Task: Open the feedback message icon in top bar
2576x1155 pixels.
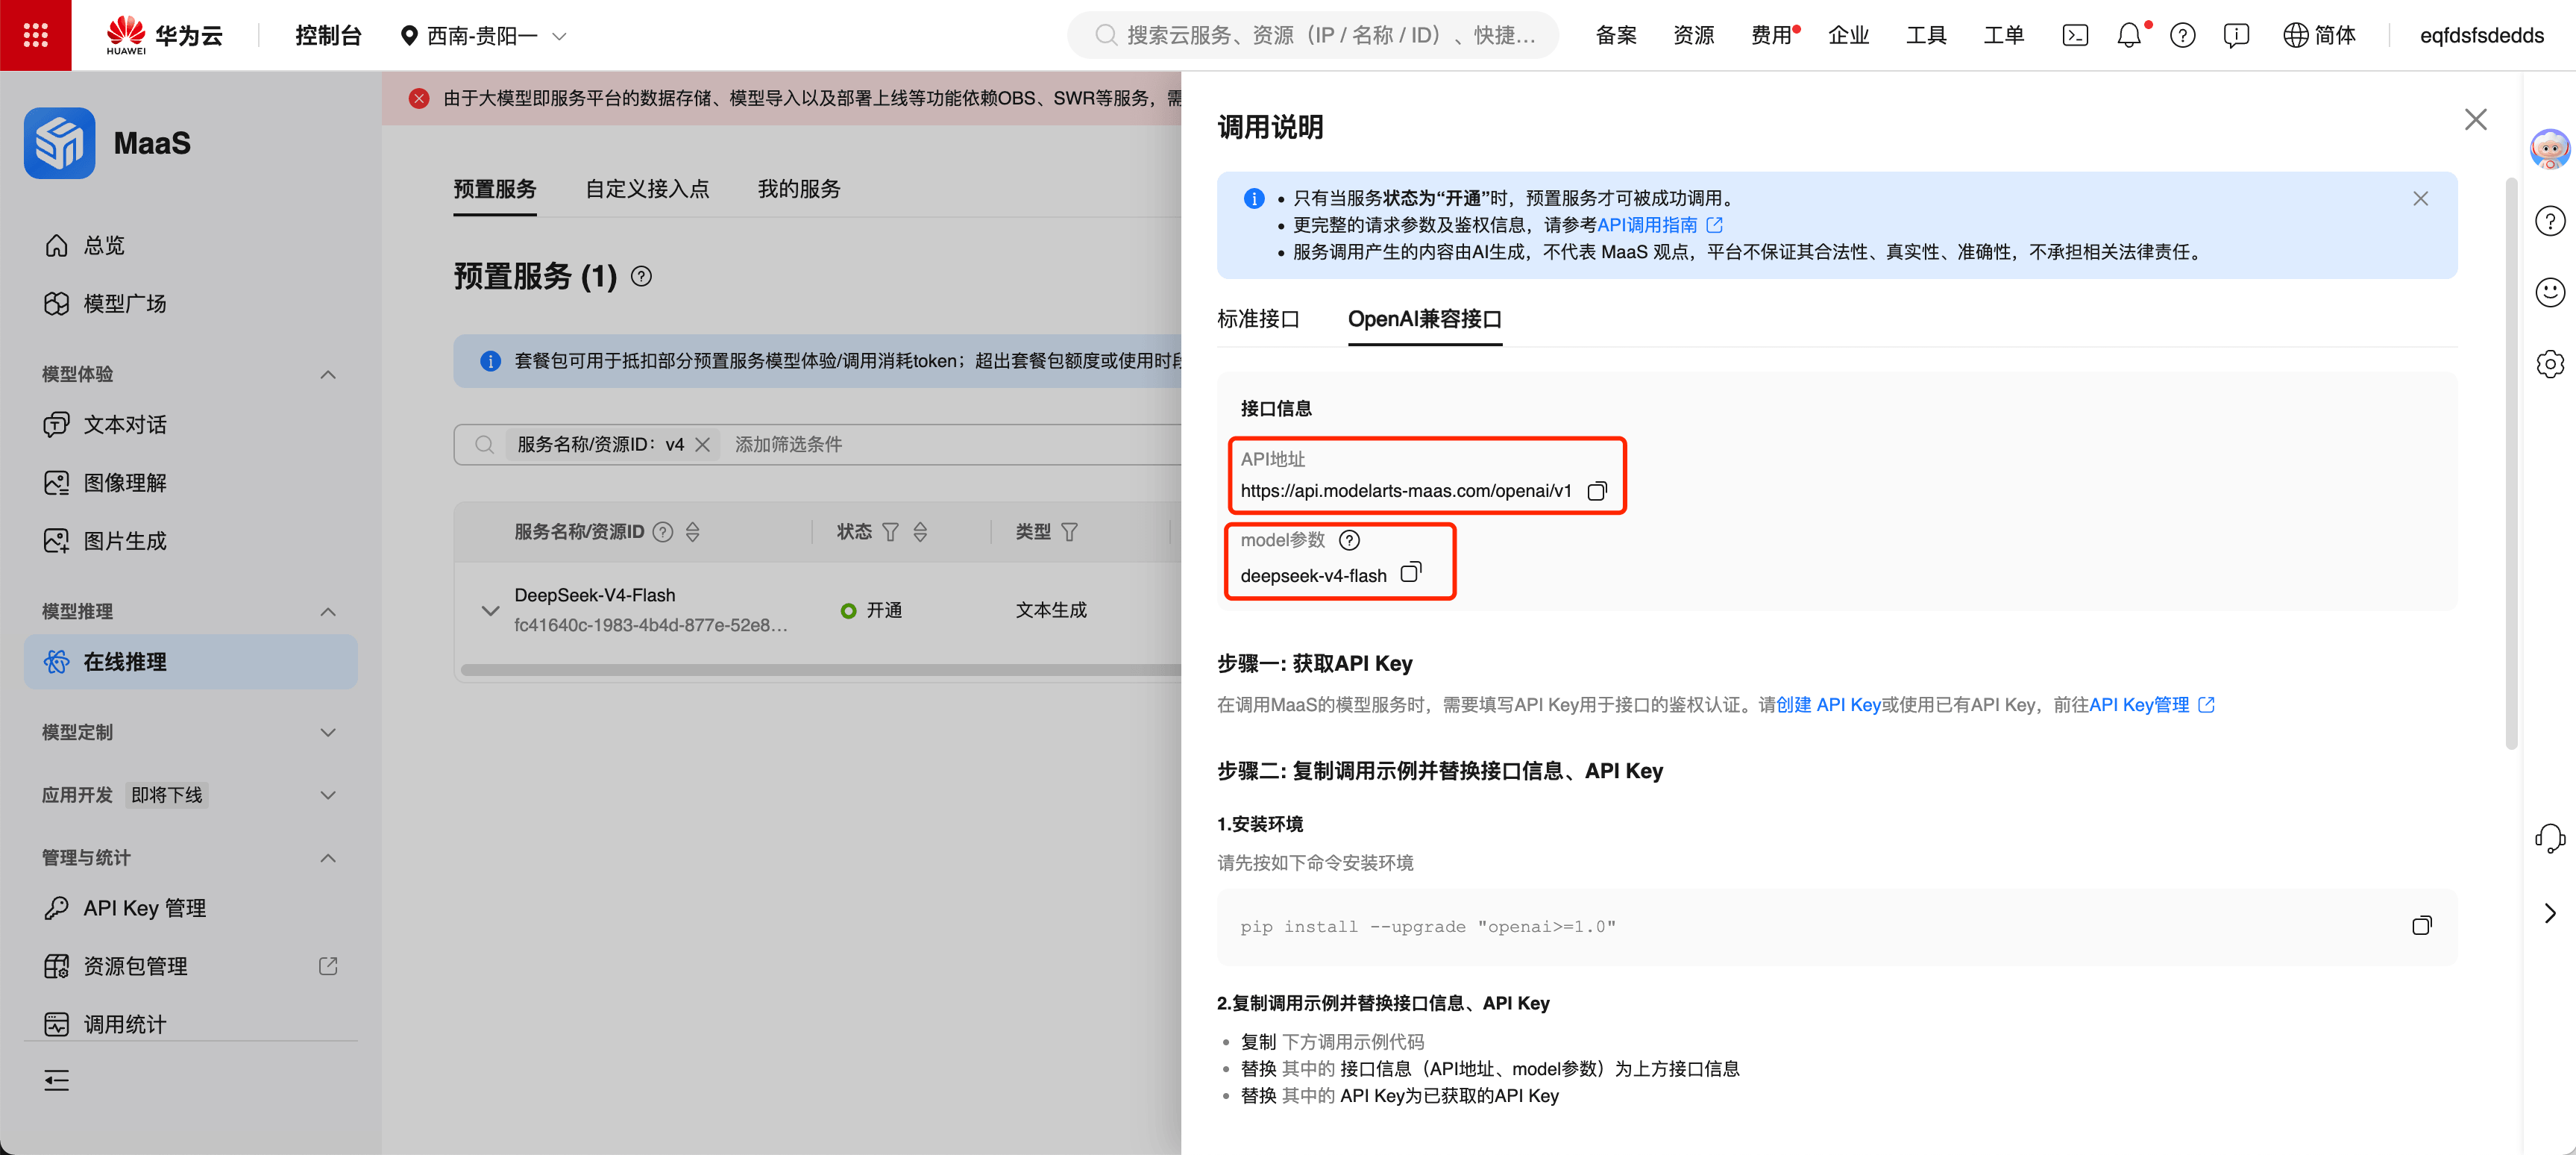Action: pos(2236,36)
